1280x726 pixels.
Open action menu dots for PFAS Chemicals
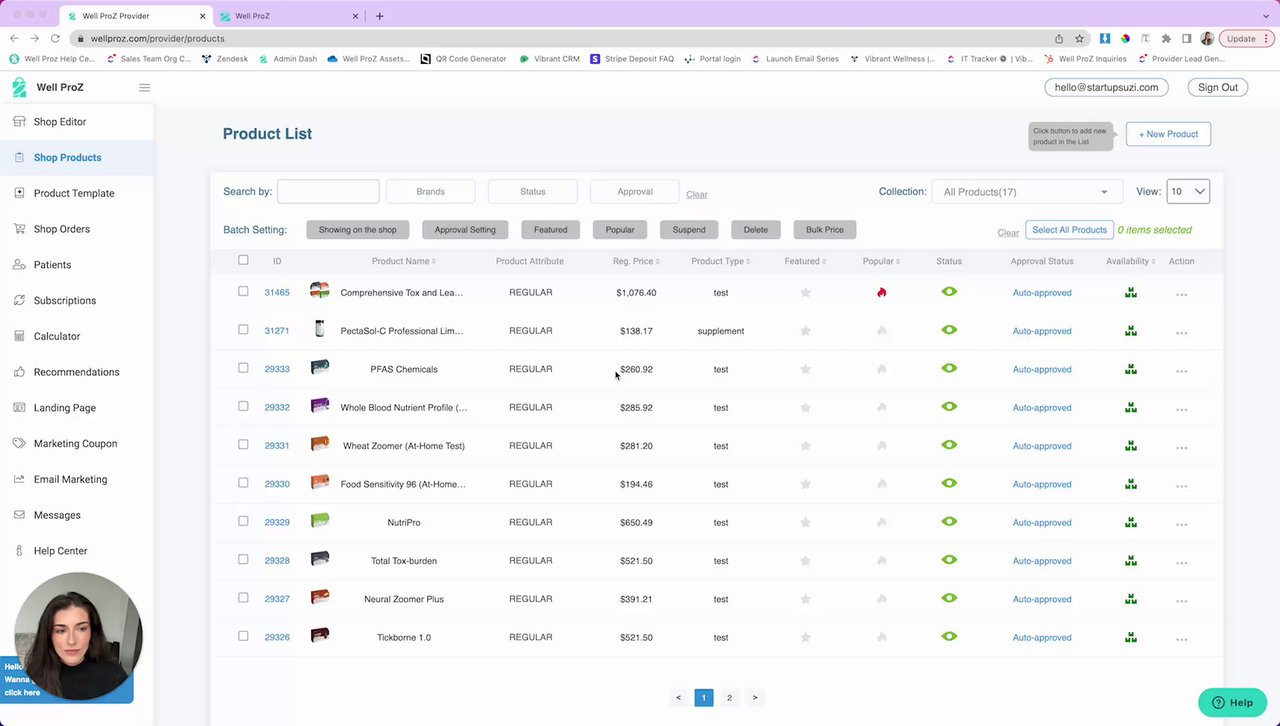coord(1181,371)
